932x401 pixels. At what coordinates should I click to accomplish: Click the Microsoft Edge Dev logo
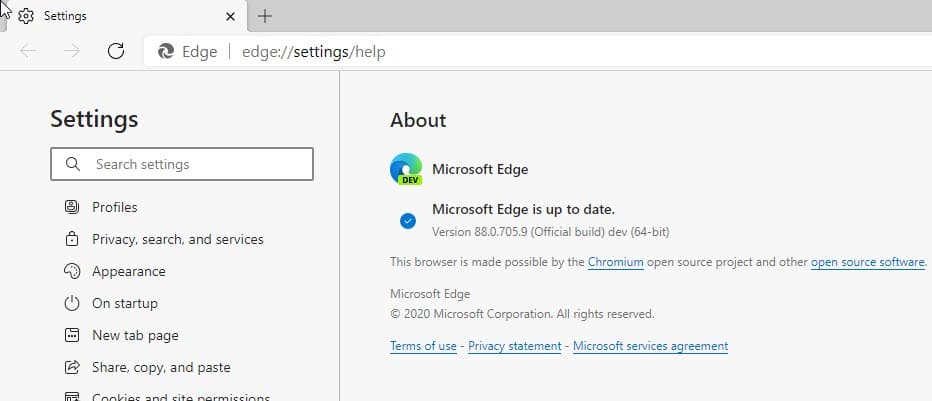pyautogui.click(x=406, y=170)
